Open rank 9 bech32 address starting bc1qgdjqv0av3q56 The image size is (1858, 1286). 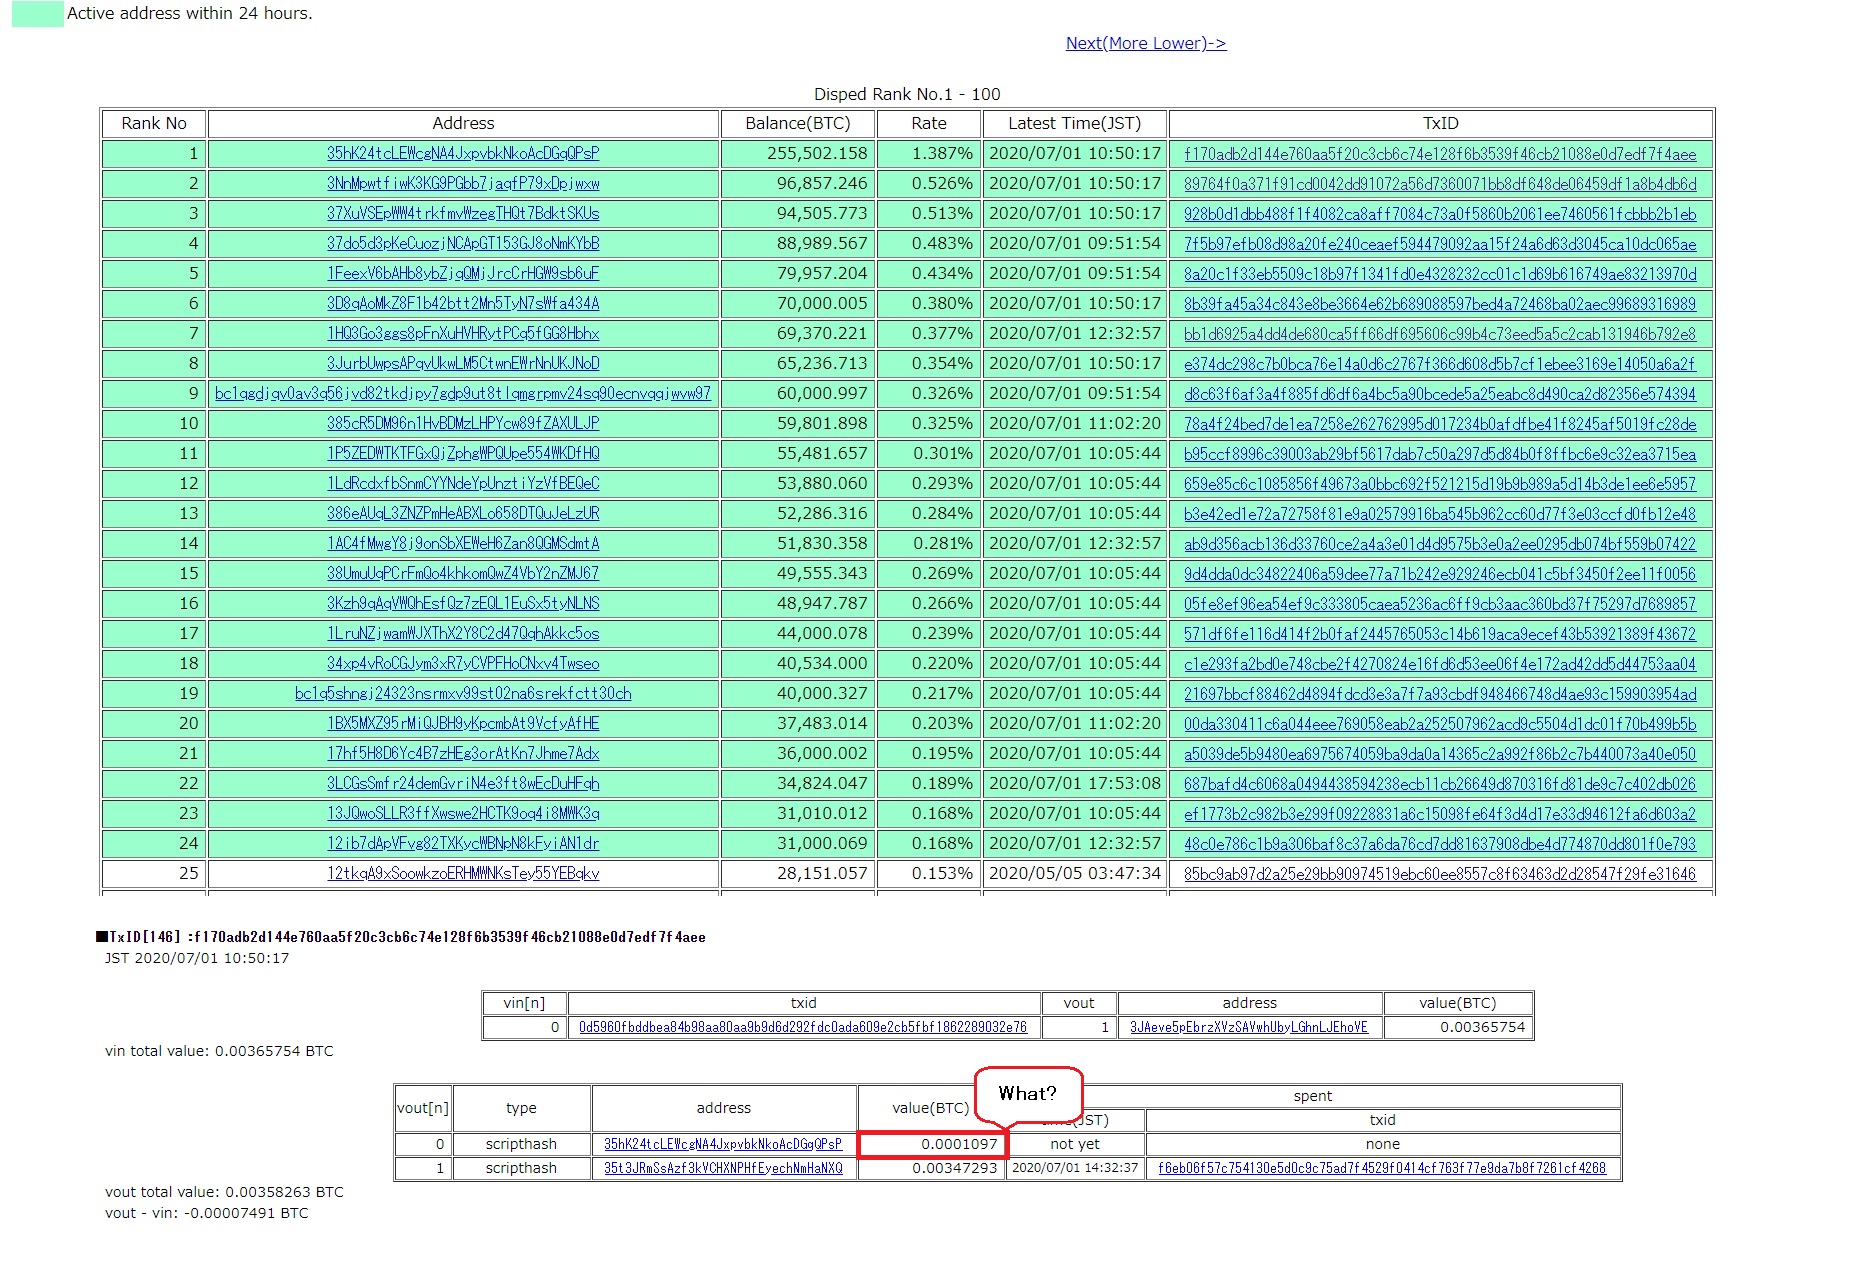pyautogui.click(x=463, y=393)
